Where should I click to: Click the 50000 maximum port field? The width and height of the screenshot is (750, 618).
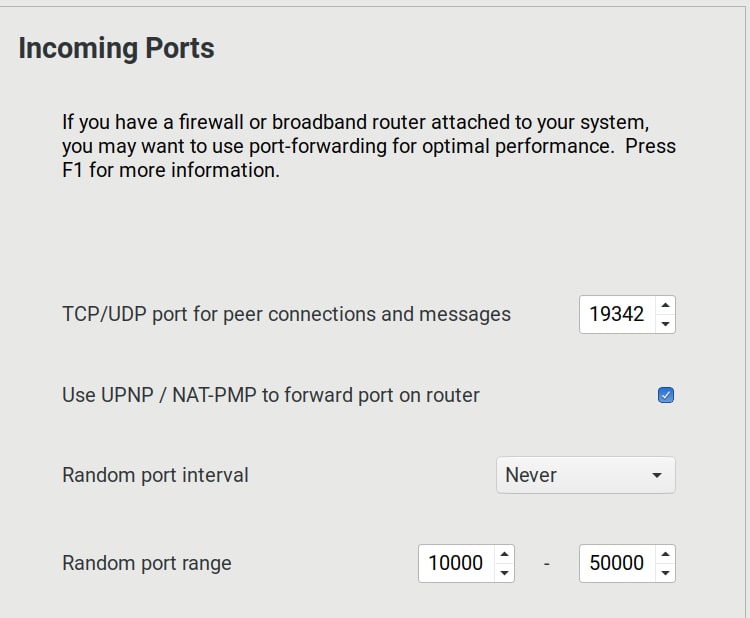[x=616, y=563]
